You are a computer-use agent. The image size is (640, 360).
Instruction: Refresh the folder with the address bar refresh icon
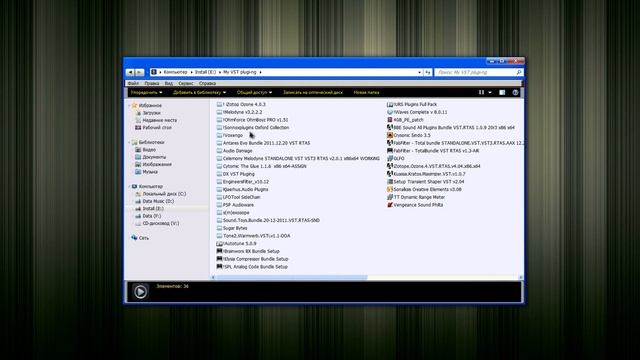(427, 72)
